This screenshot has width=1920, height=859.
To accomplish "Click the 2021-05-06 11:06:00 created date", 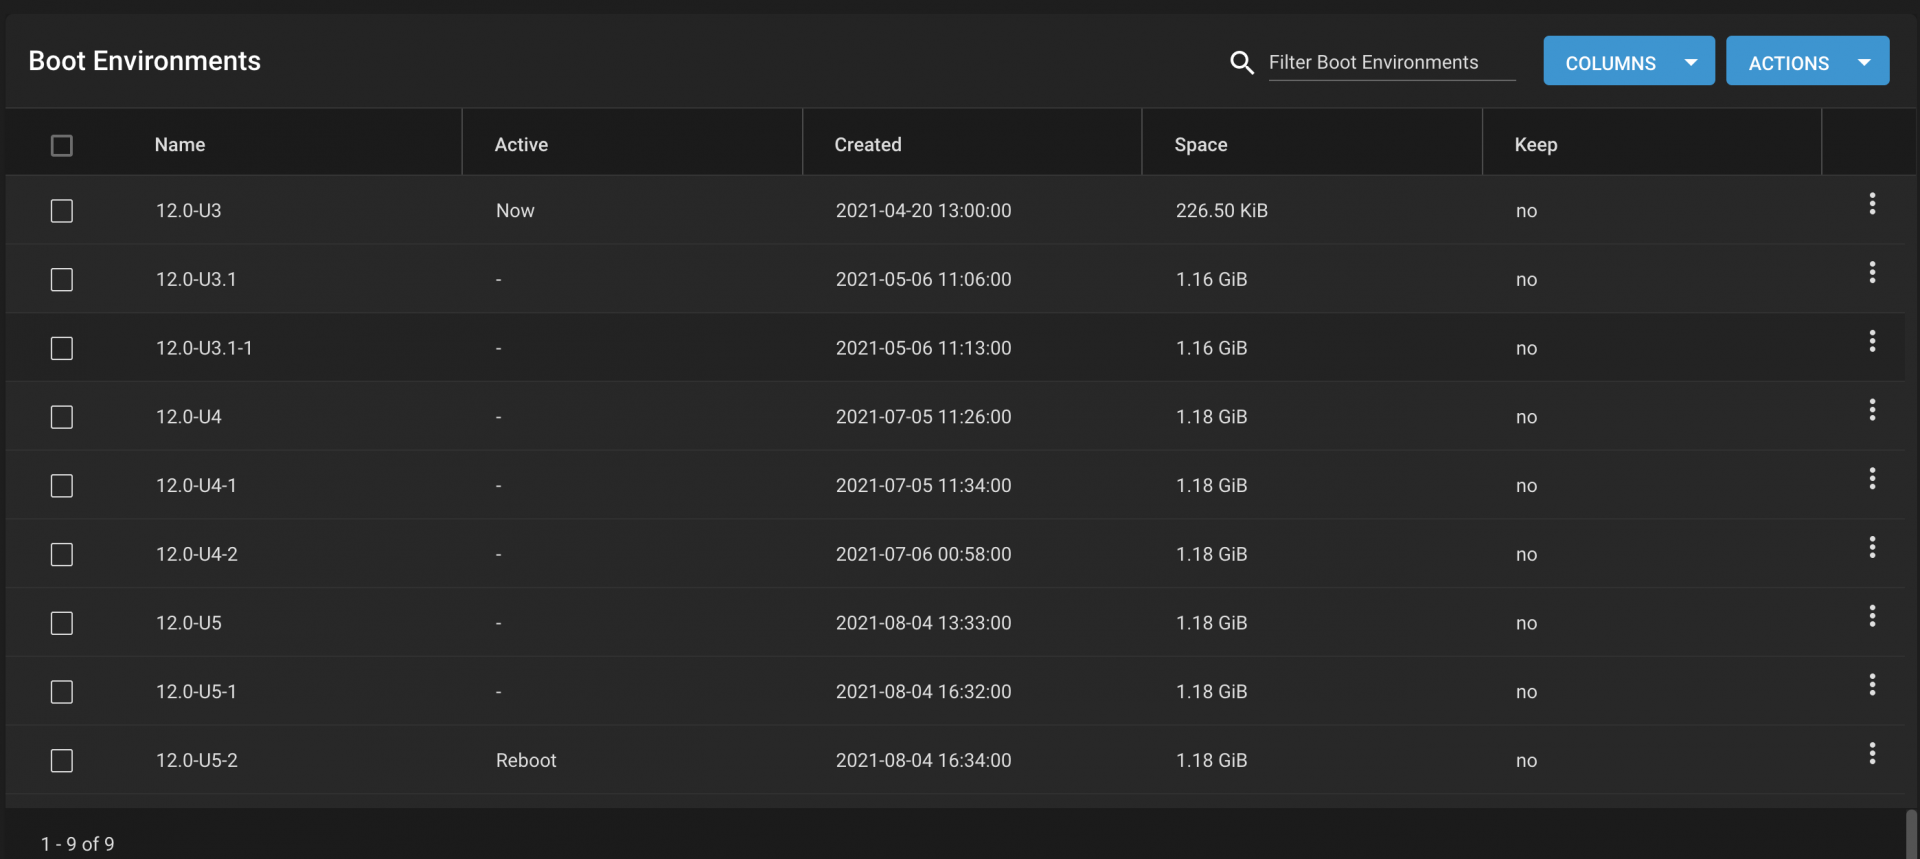I will coord(924,280).
